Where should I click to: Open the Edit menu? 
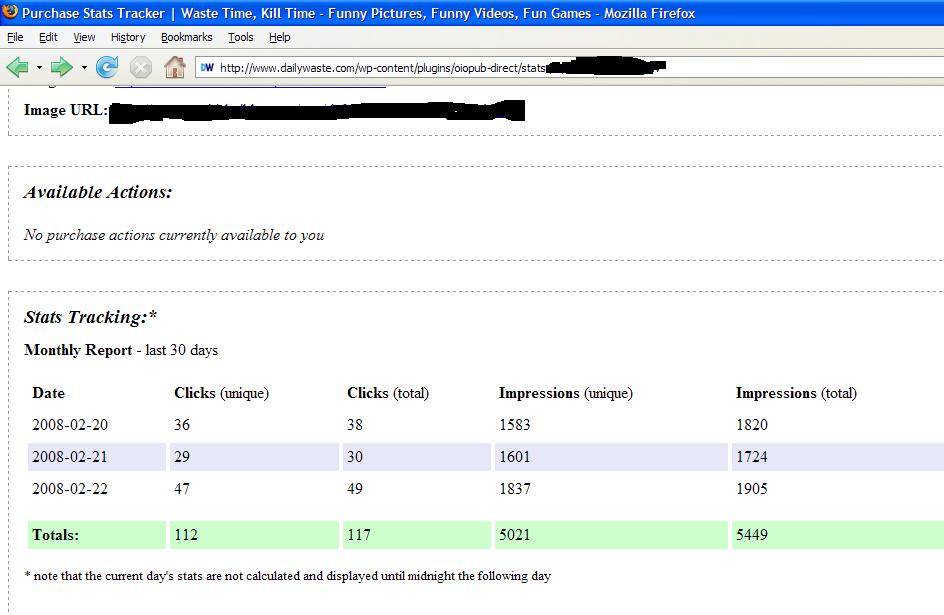48,37
